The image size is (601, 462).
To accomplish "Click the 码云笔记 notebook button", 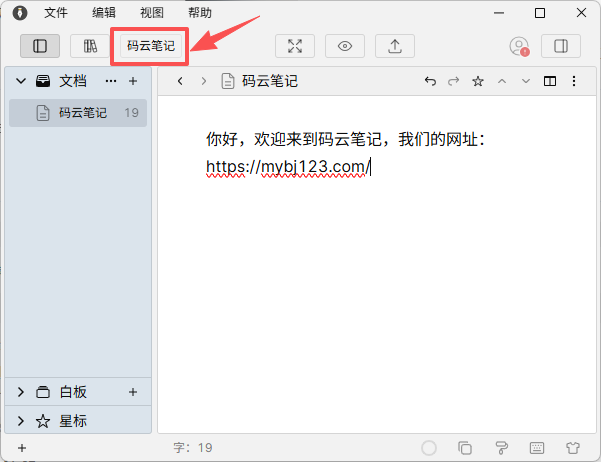I will (150, 46).
